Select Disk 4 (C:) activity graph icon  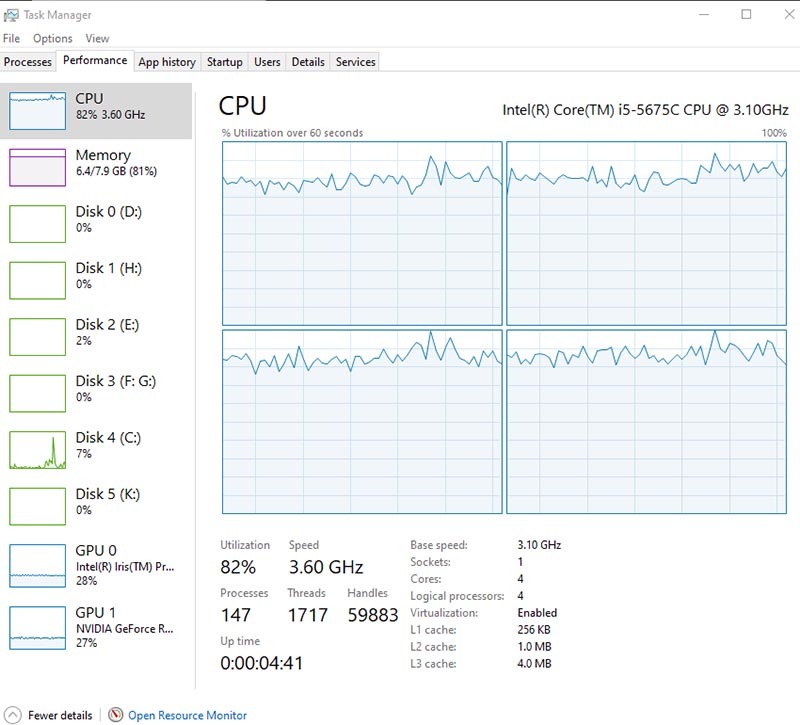(x=37, y=450)
